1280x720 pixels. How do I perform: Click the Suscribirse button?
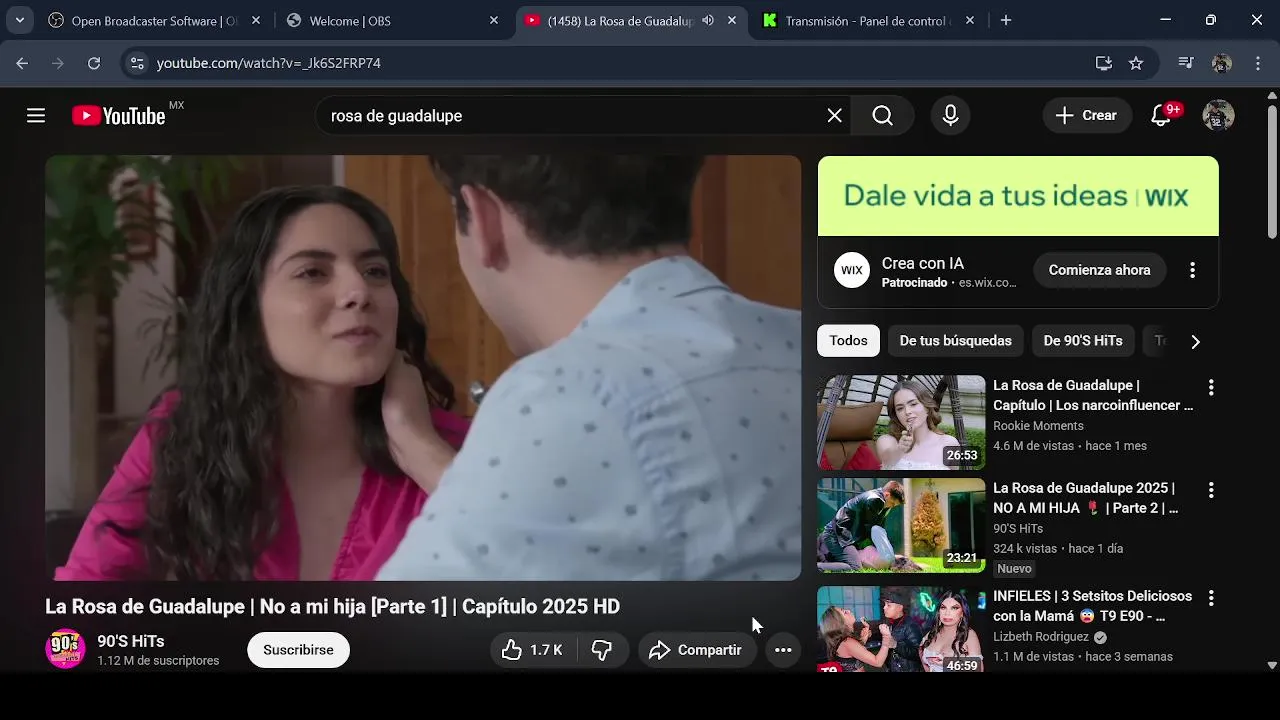tap(298, 650)
